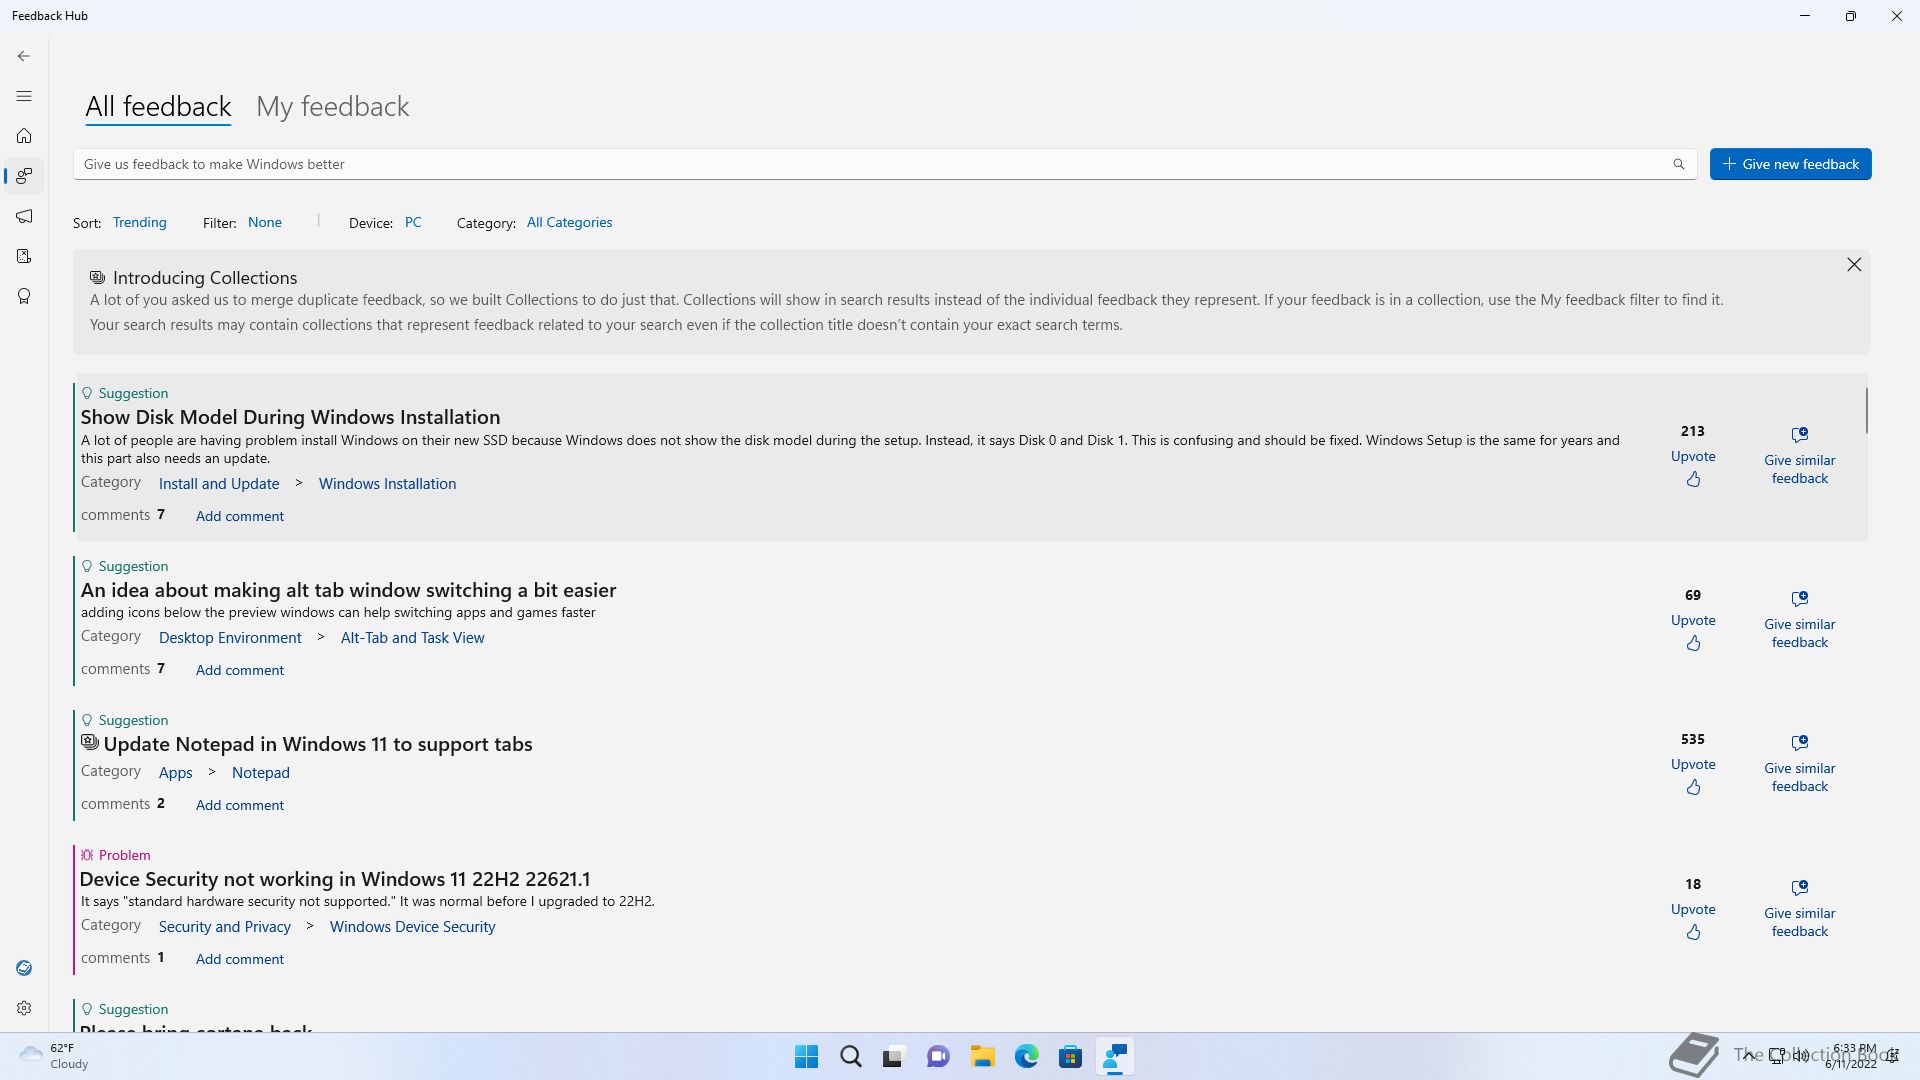Give similar feedback icon for Device Security

[1800, 888]
